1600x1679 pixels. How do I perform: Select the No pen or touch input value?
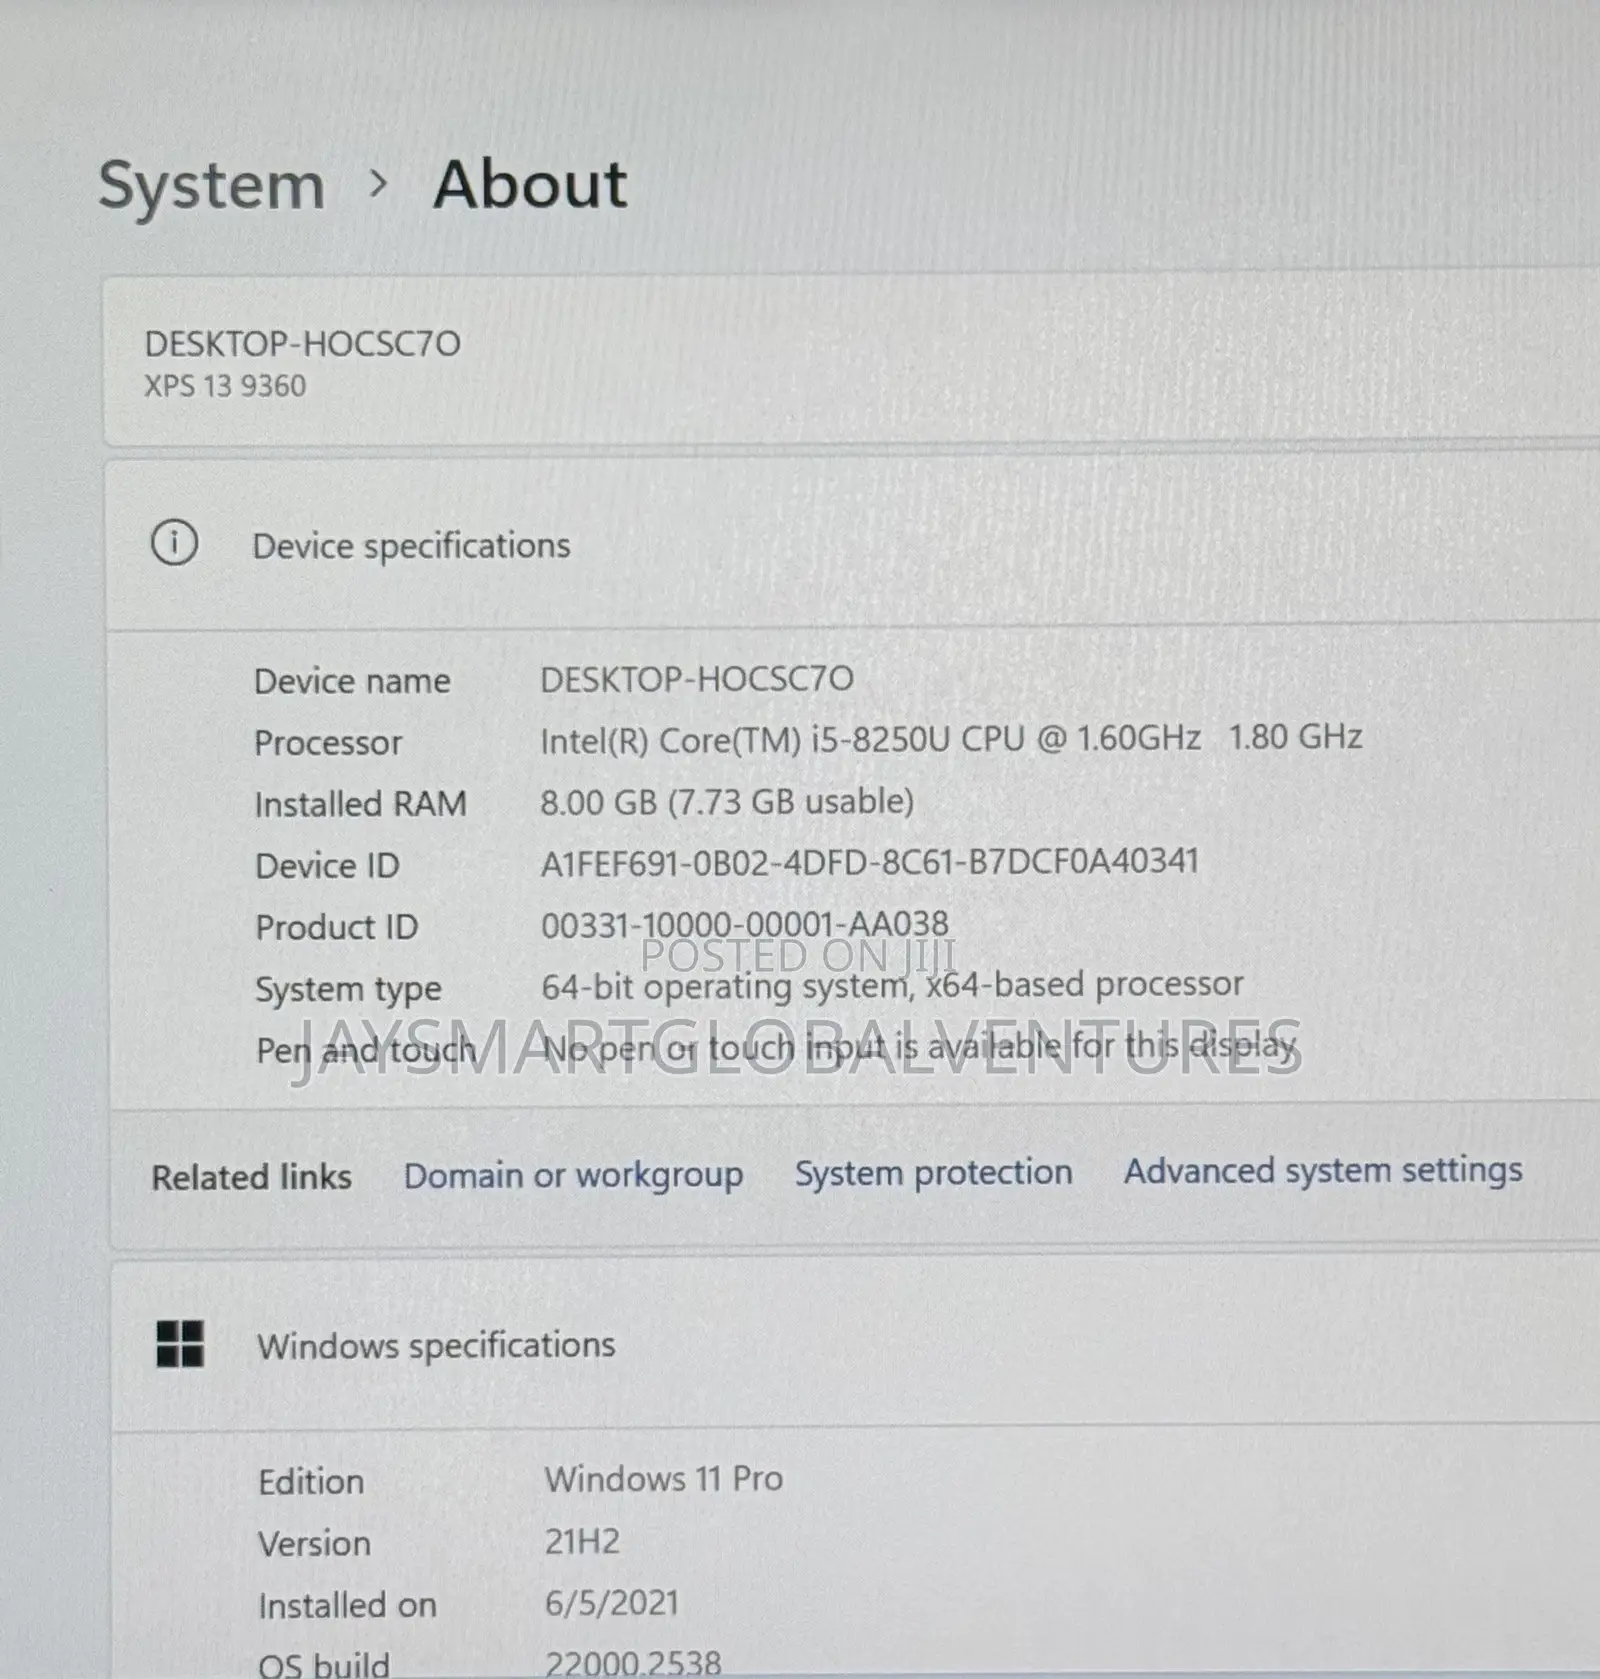(x=919, y=1047)
